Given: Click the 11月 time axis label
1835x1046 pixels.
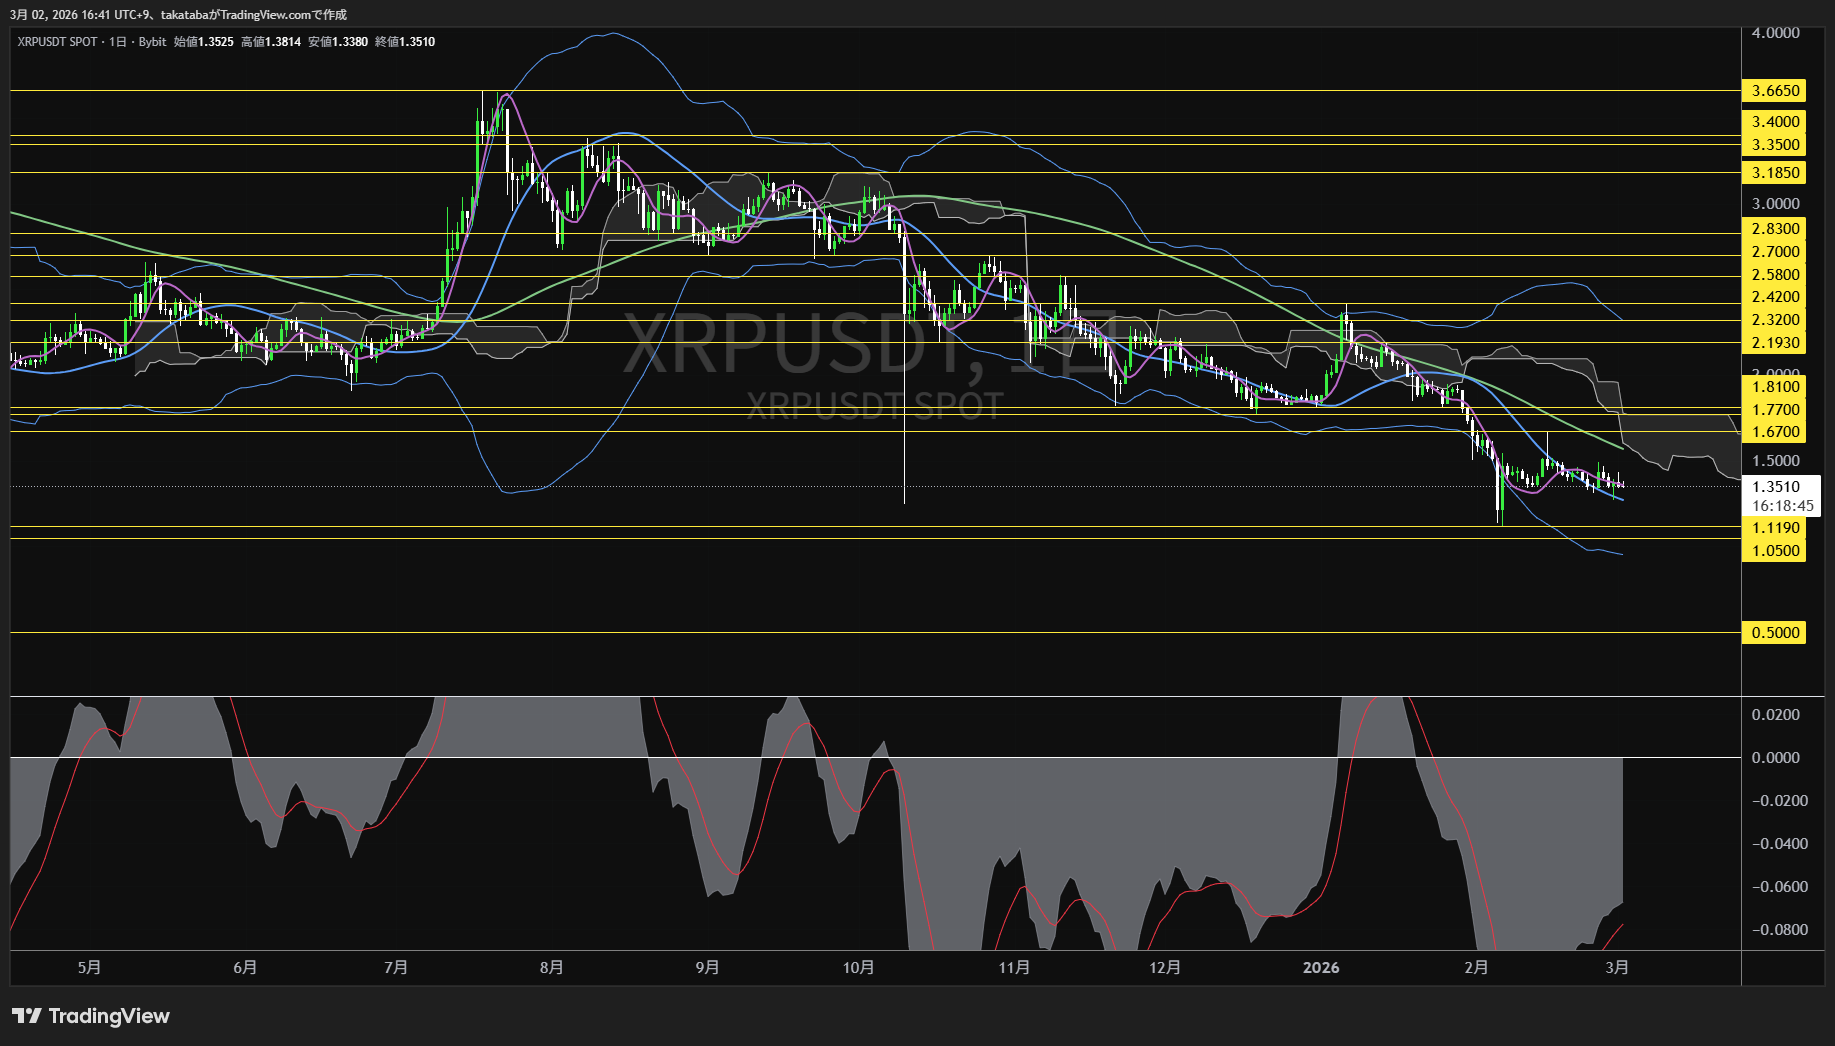Looking at the screenshot, I should tap(1014, 967).
